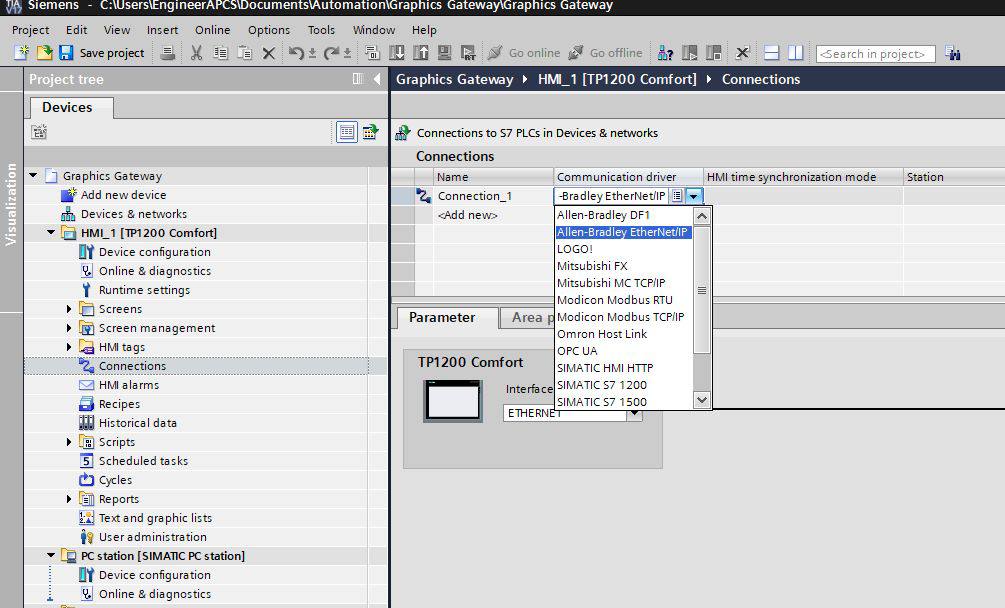Click the Search in project field
1005x608 pixels.
(875, 54)
